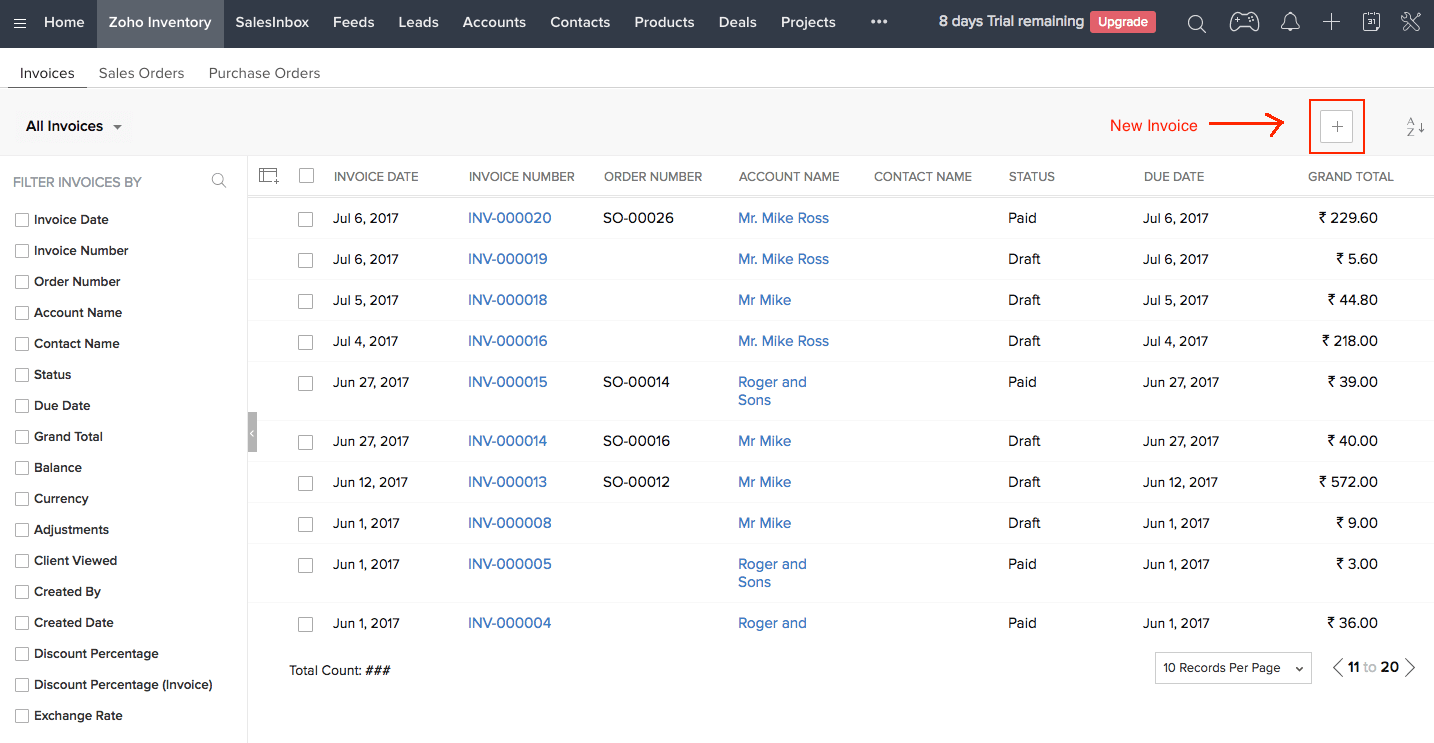This screenshot has height=743, width=1434.
Task: Select the row for INV-000020
Action: coord(306,219)
